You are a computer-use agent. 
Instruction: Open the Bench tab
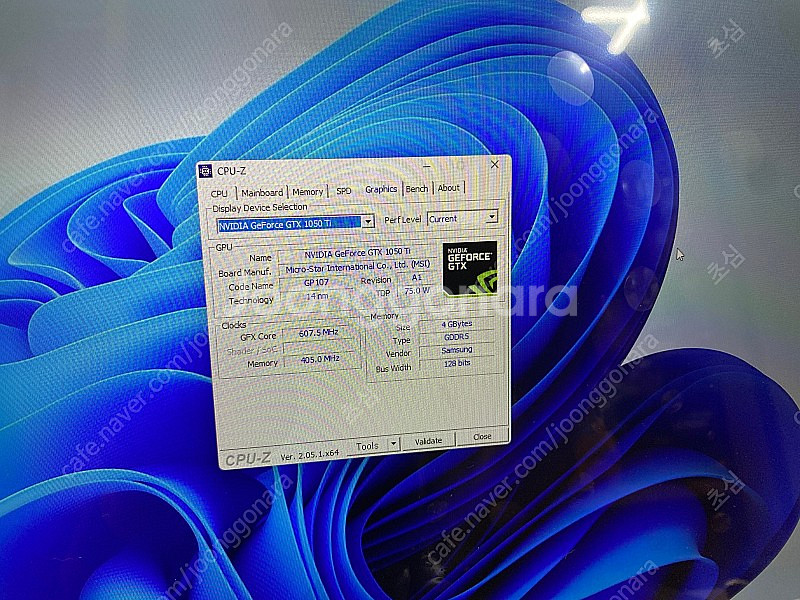tap(417, 189)
